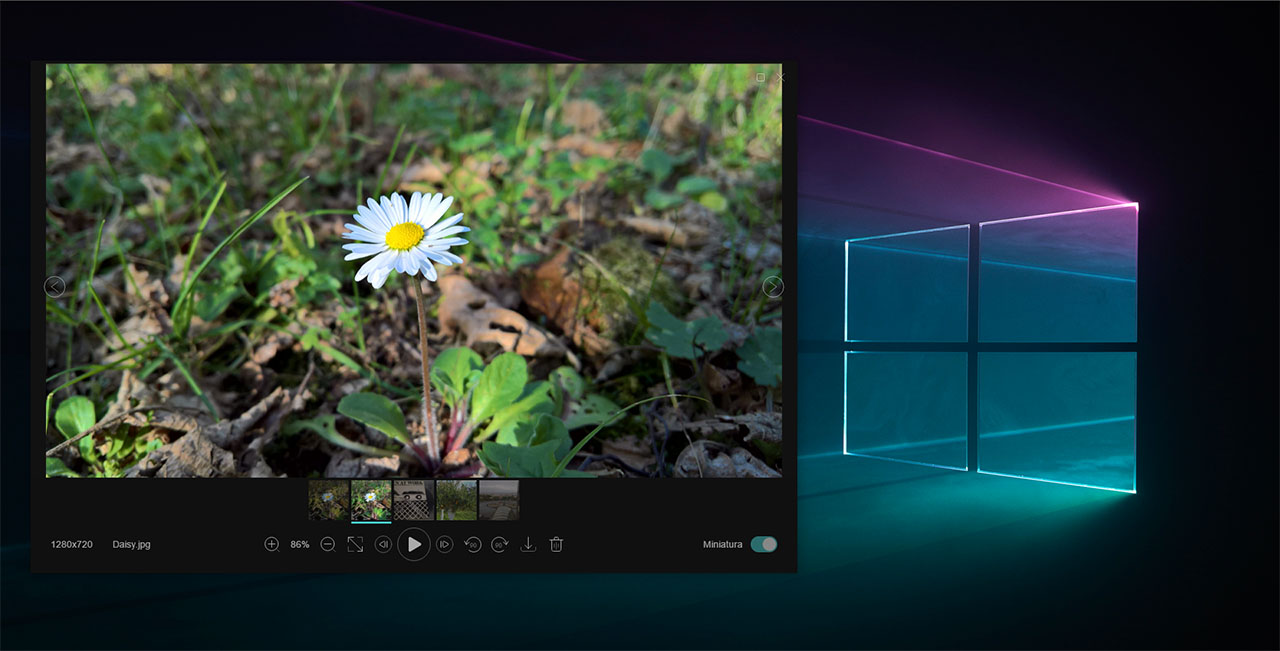
Task: Click the Daisy.jpg file name
Action: (132, 544)
